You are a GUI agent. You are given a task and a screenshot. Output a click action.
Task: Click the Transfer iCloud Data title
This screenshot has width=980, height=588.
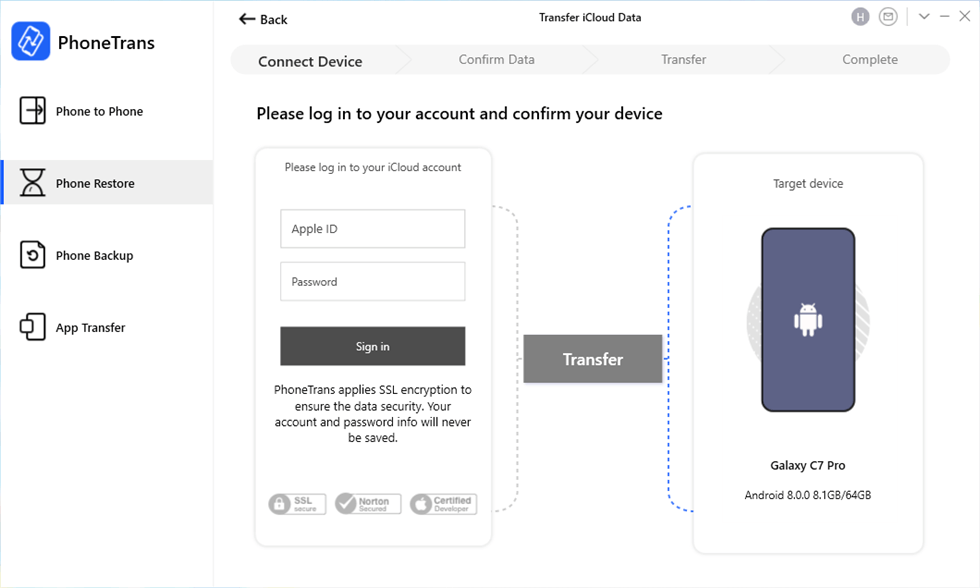[x=590, y=17]
